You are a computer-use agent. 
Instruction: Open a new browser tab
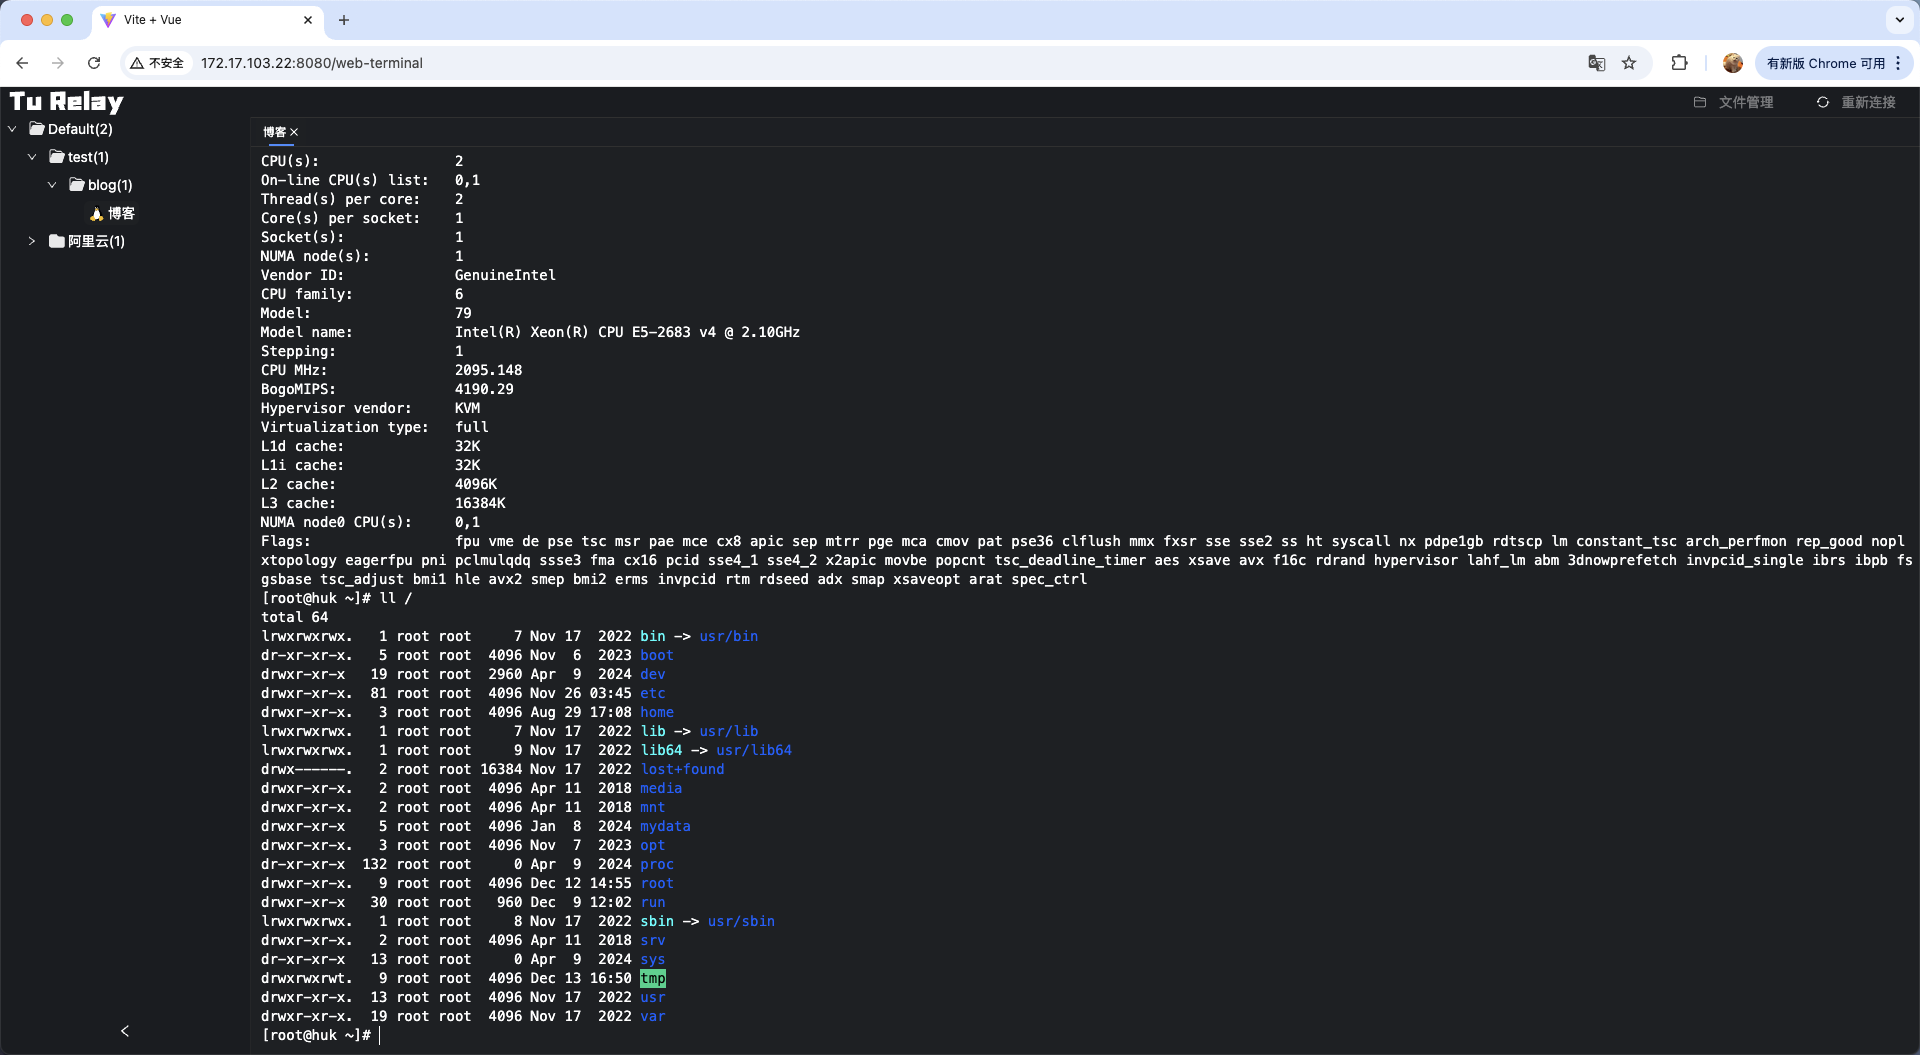pyautogui.click(x=344, y=20)
